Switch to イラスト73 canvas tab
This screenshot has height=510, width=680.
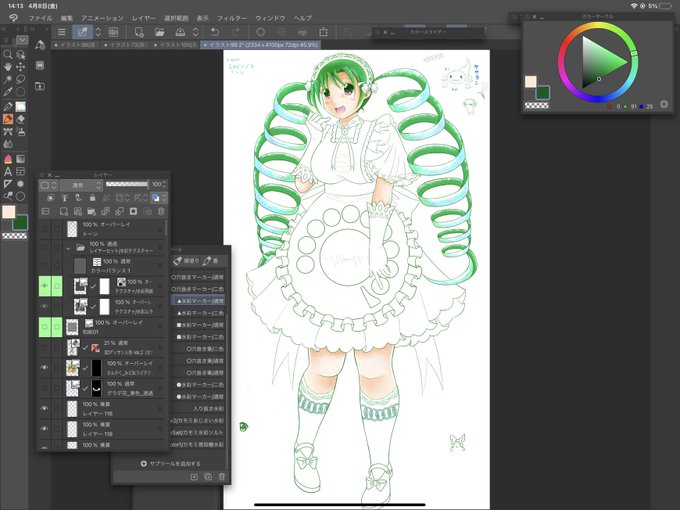coord(126,45)
